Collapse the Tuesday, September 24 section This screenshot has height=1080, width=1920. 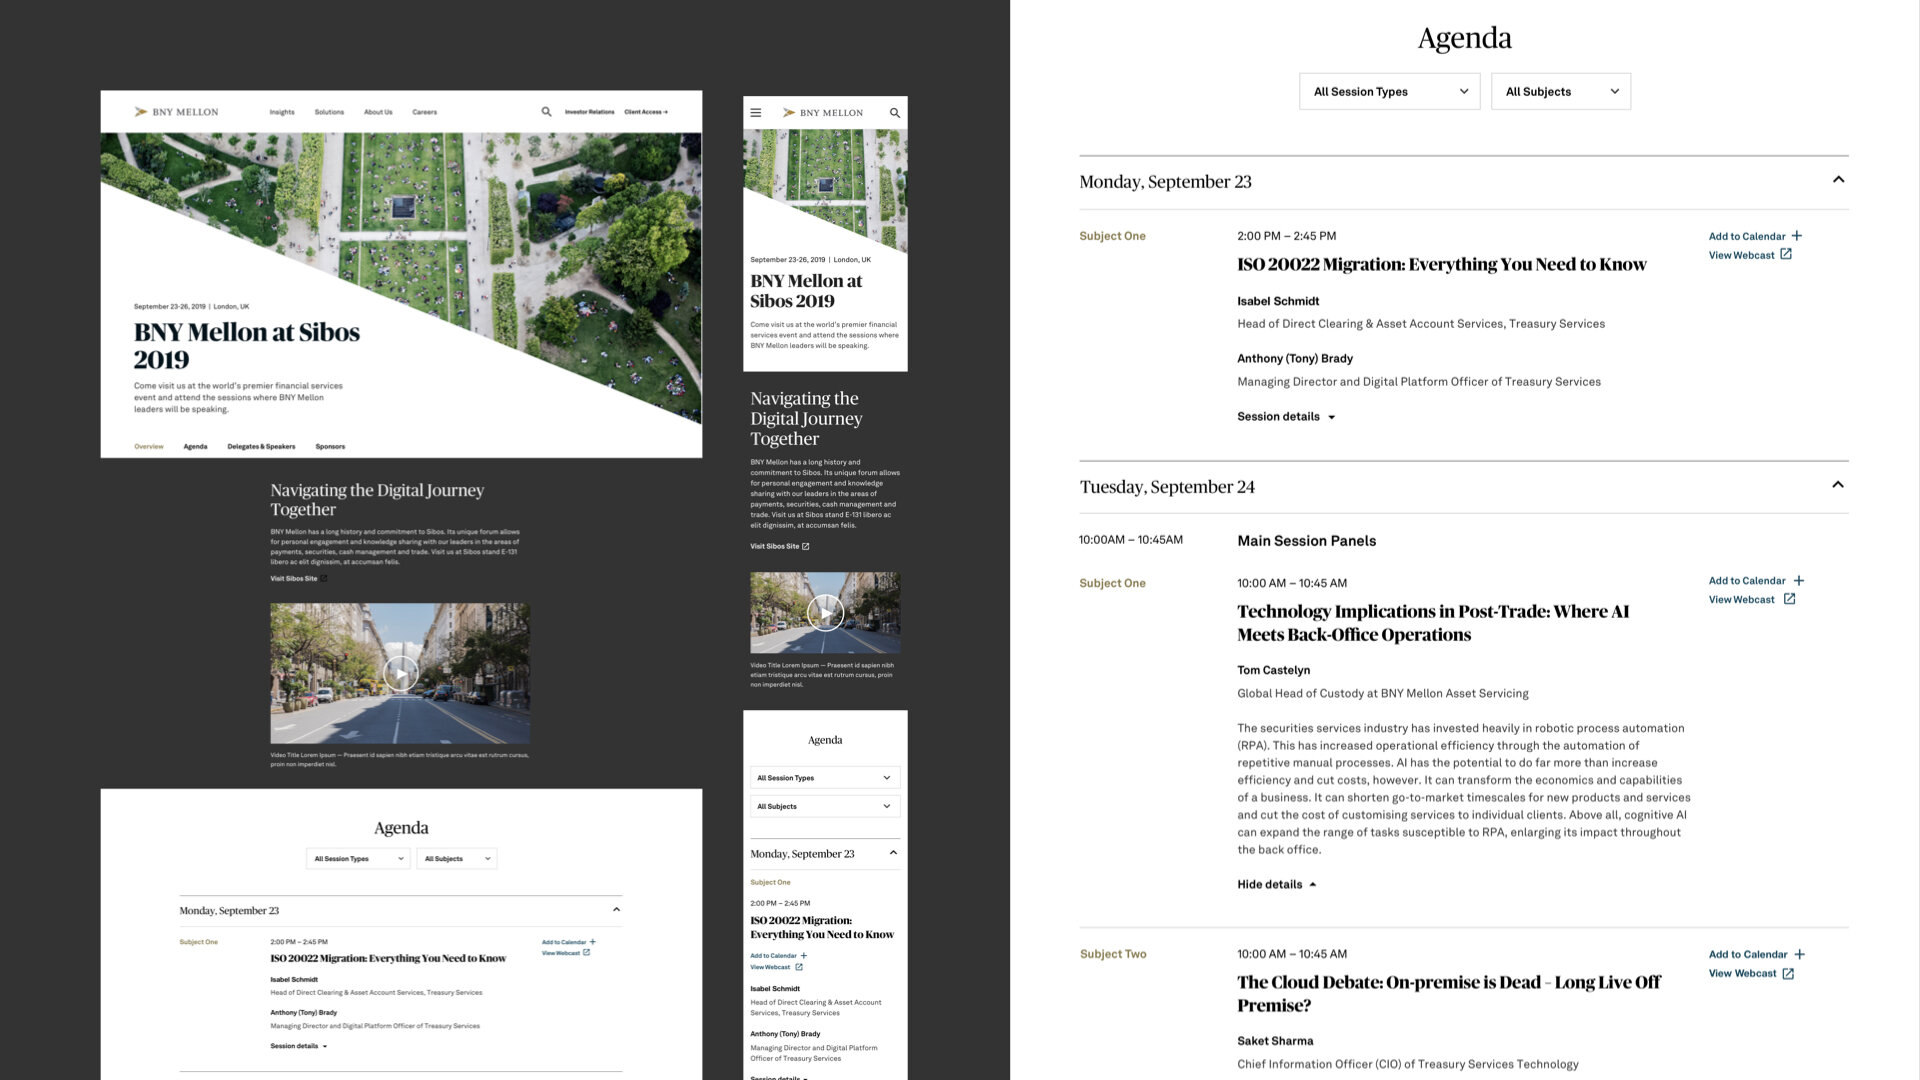1838,485
